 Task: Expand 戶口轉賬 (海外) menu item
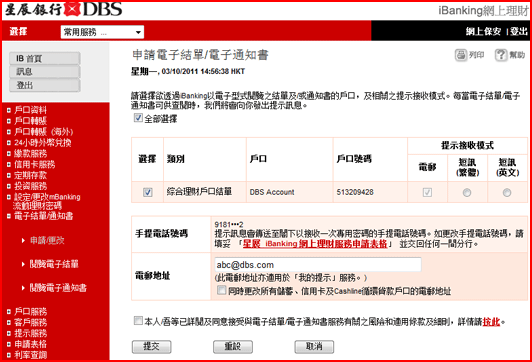coord(43,132)
